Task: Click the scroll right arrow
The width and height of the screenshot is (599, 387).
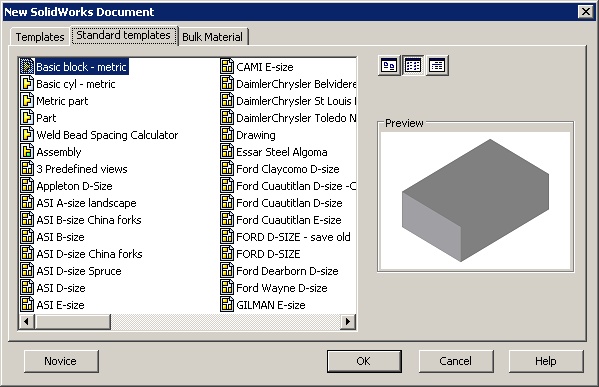Action: pyautogui.click(x=348, y=321)
